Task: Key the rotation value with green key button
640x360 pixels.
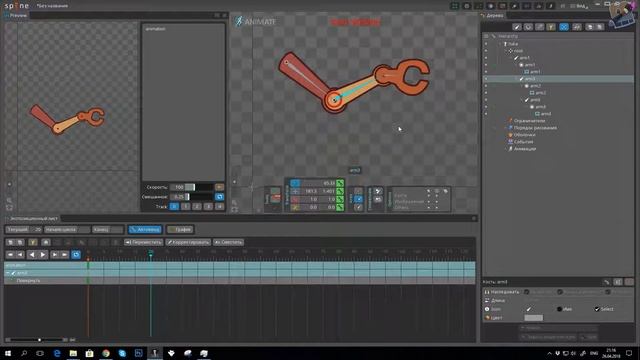Action: coord(340,183)
